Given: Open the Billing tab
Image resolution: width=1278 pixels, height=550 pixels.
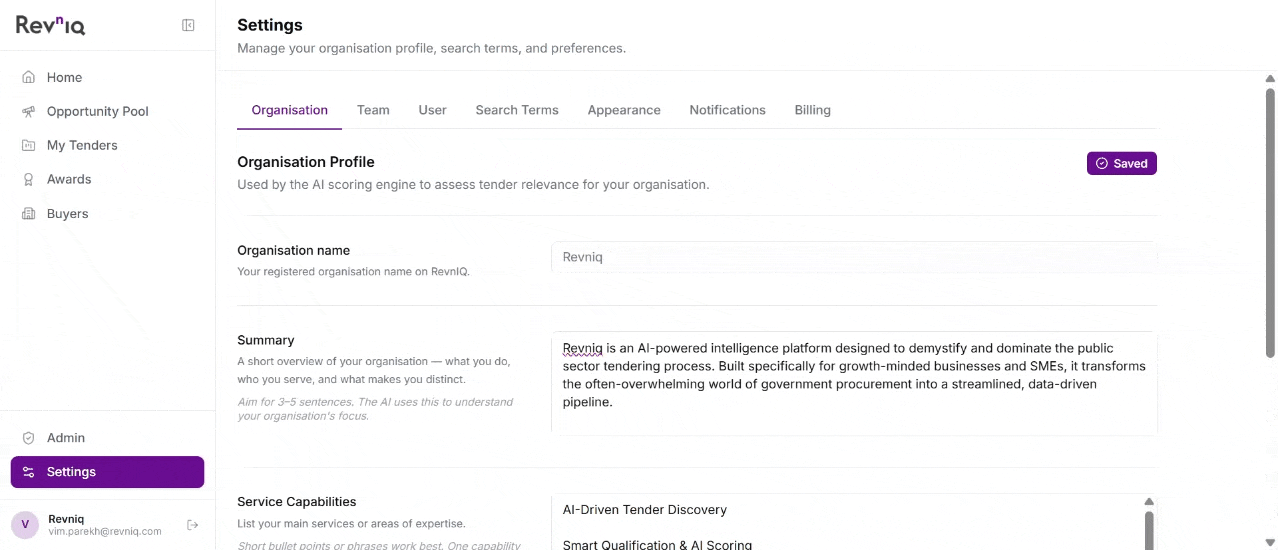Looking at the screenshot, I should tap(812, 110).
